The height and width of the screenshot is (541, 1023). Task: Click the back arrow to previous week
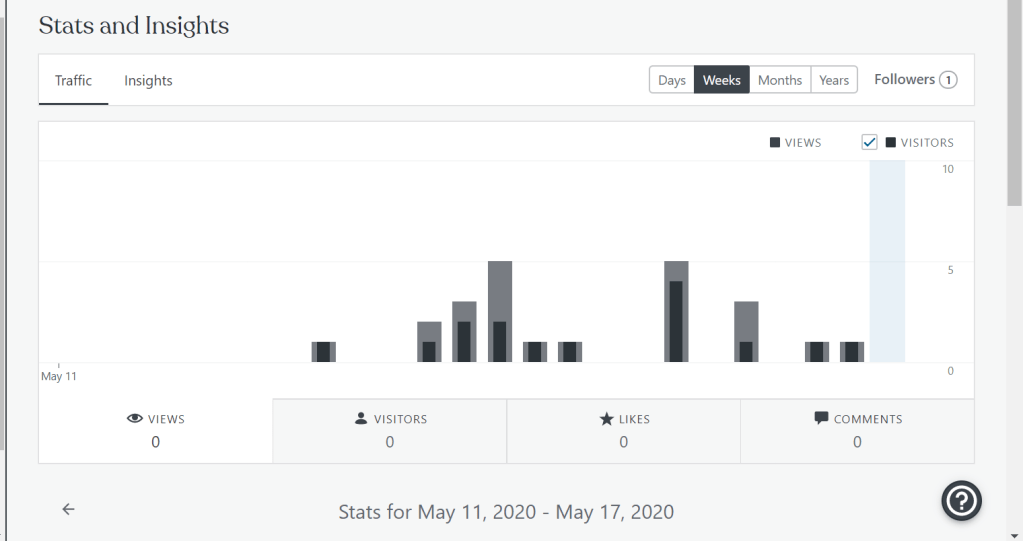(x=68, y=509)
